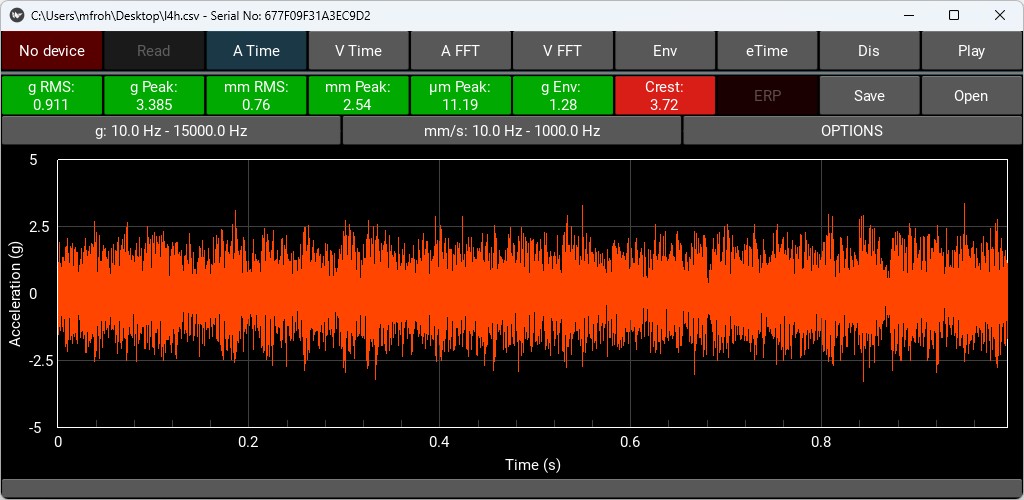Open a measurement file
This screenshot has width=1024, height=500.
972,96
